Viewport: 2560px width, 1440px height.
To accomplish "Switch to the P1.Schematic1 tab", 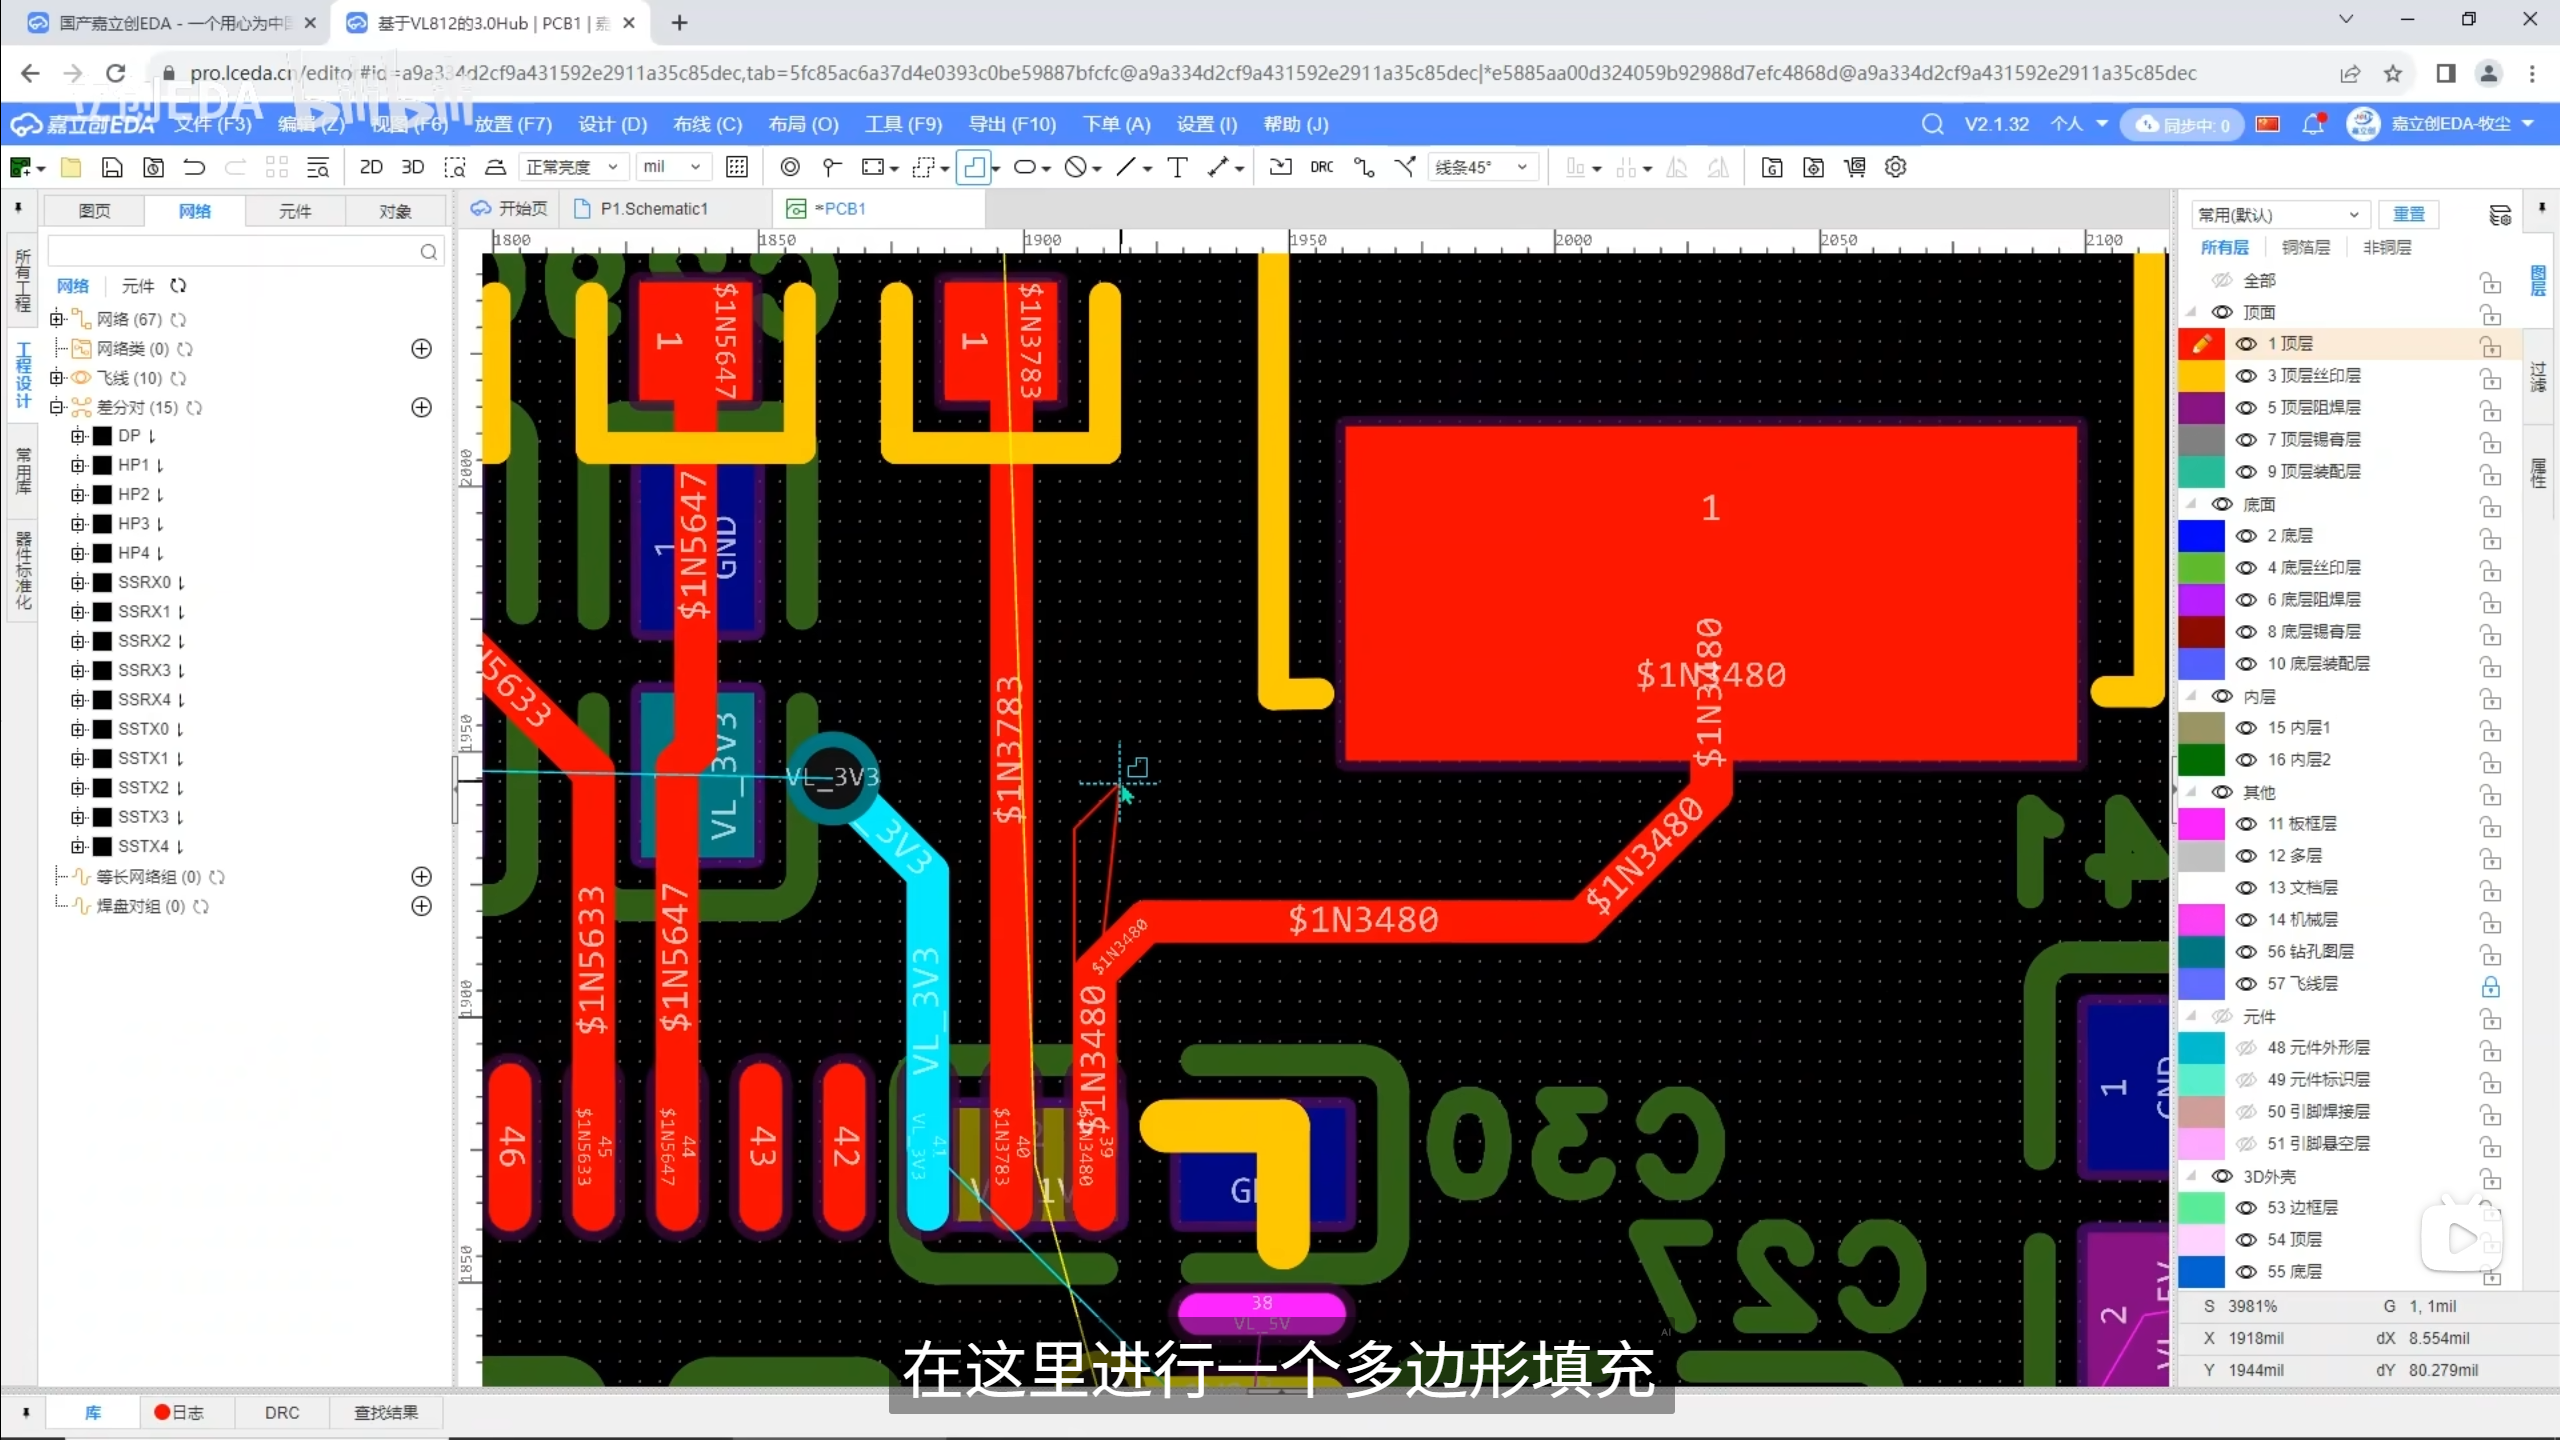I will pos(653,208).
